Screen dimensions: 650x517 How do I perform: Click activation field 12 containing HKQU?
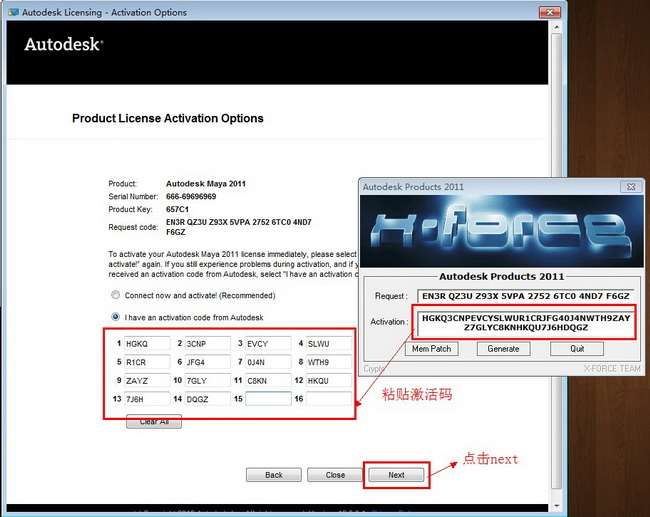329,380
